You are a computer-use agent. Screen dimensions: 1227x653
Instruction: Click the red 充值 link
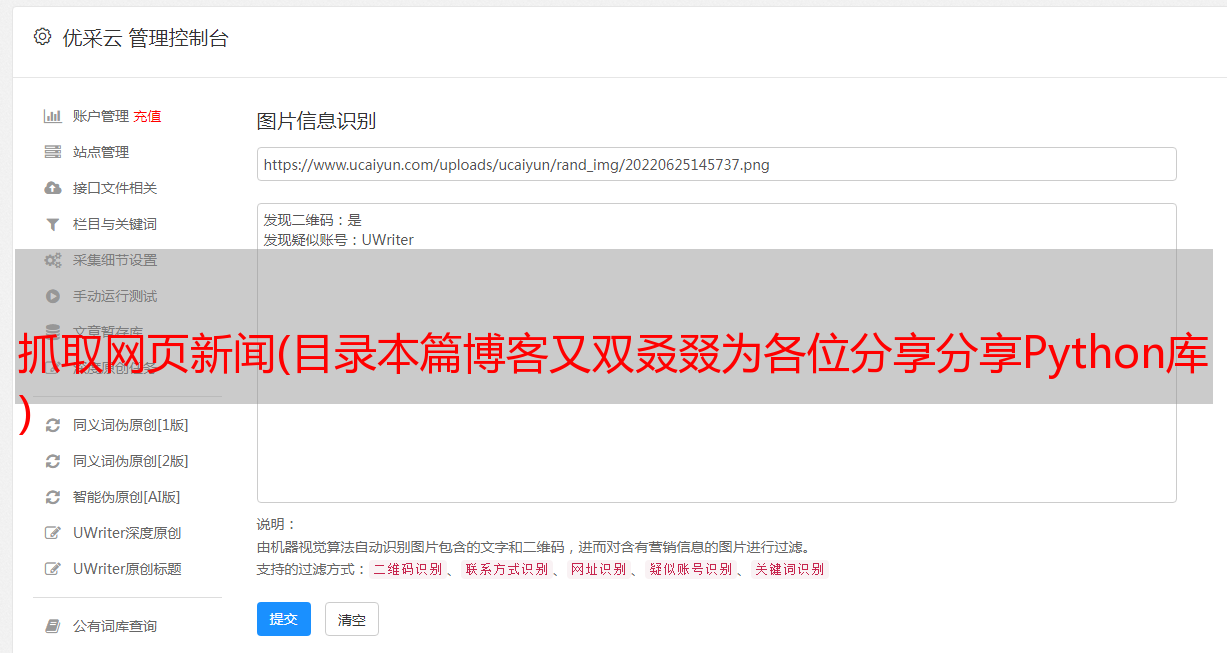pos(147,116)
